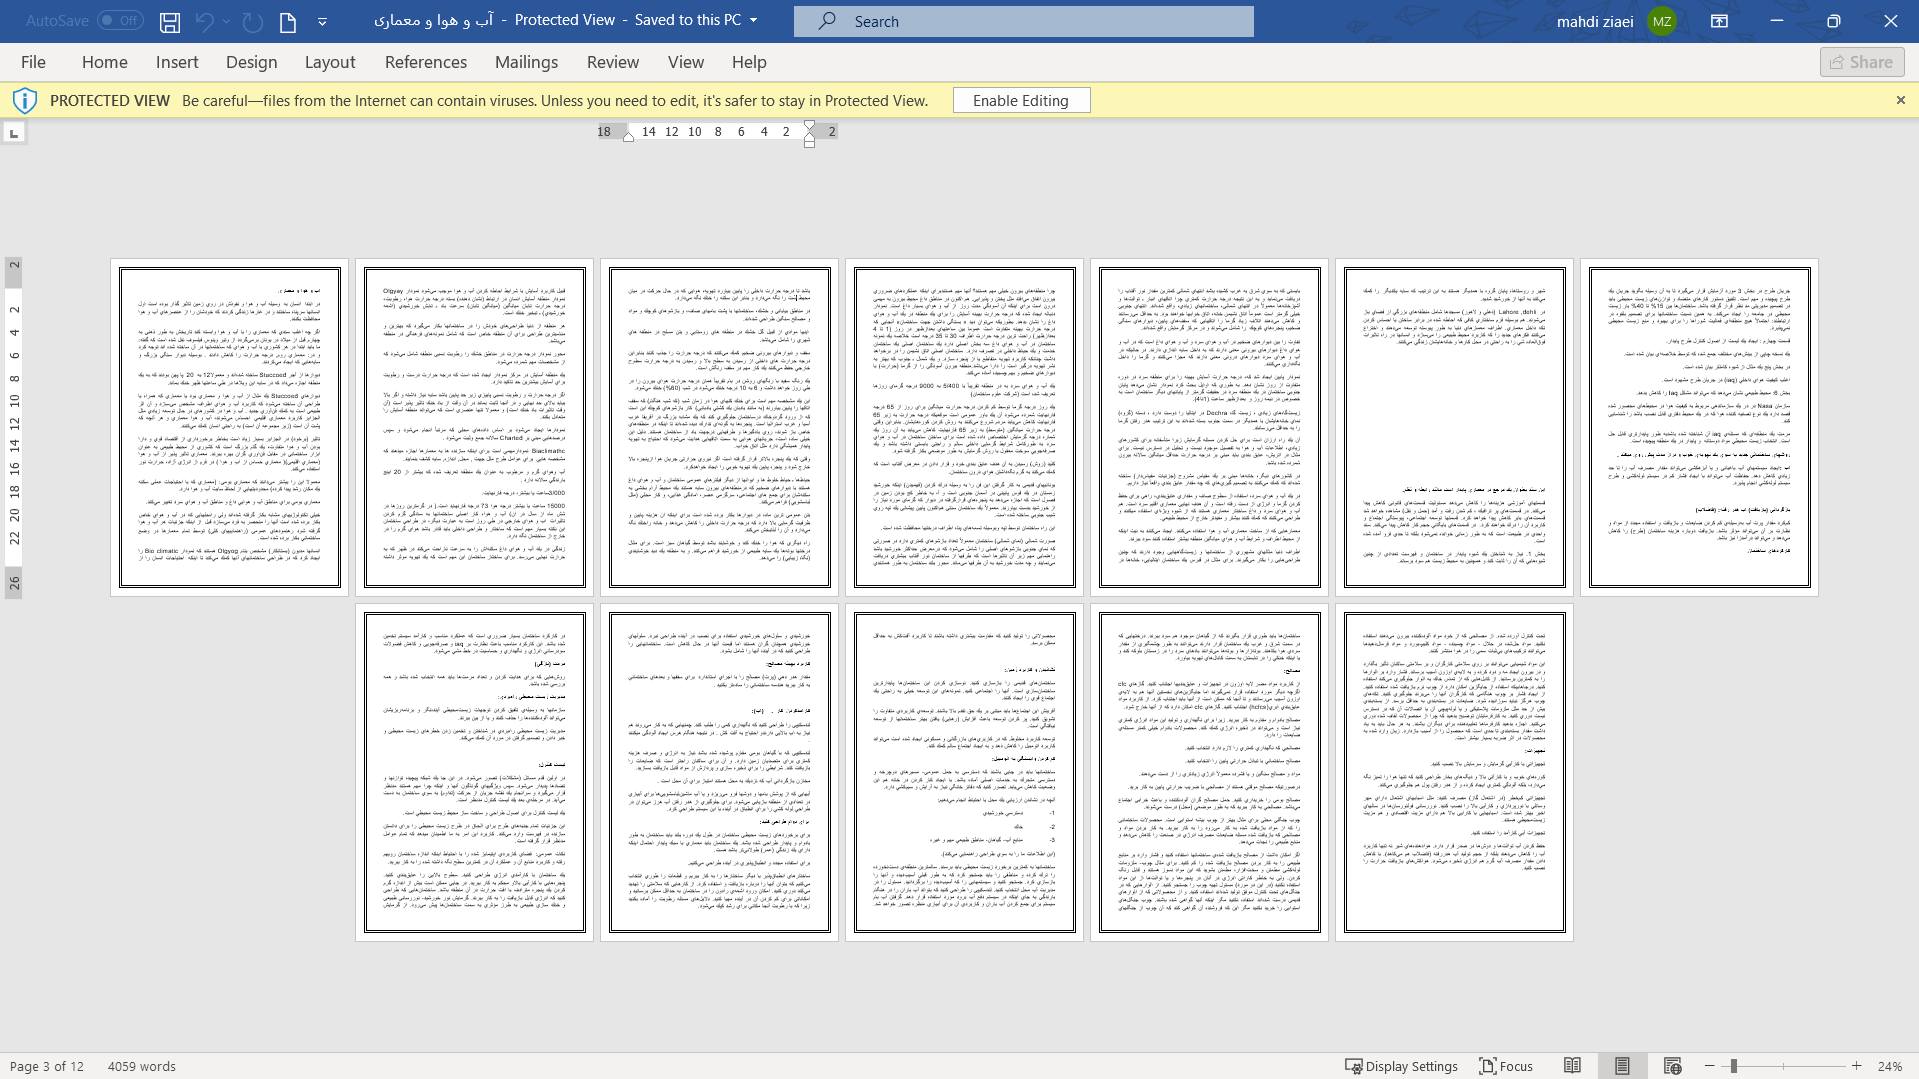
Task: Click the last page in the bottom row
Action: pyautogui.click(x=1455, y=772)
